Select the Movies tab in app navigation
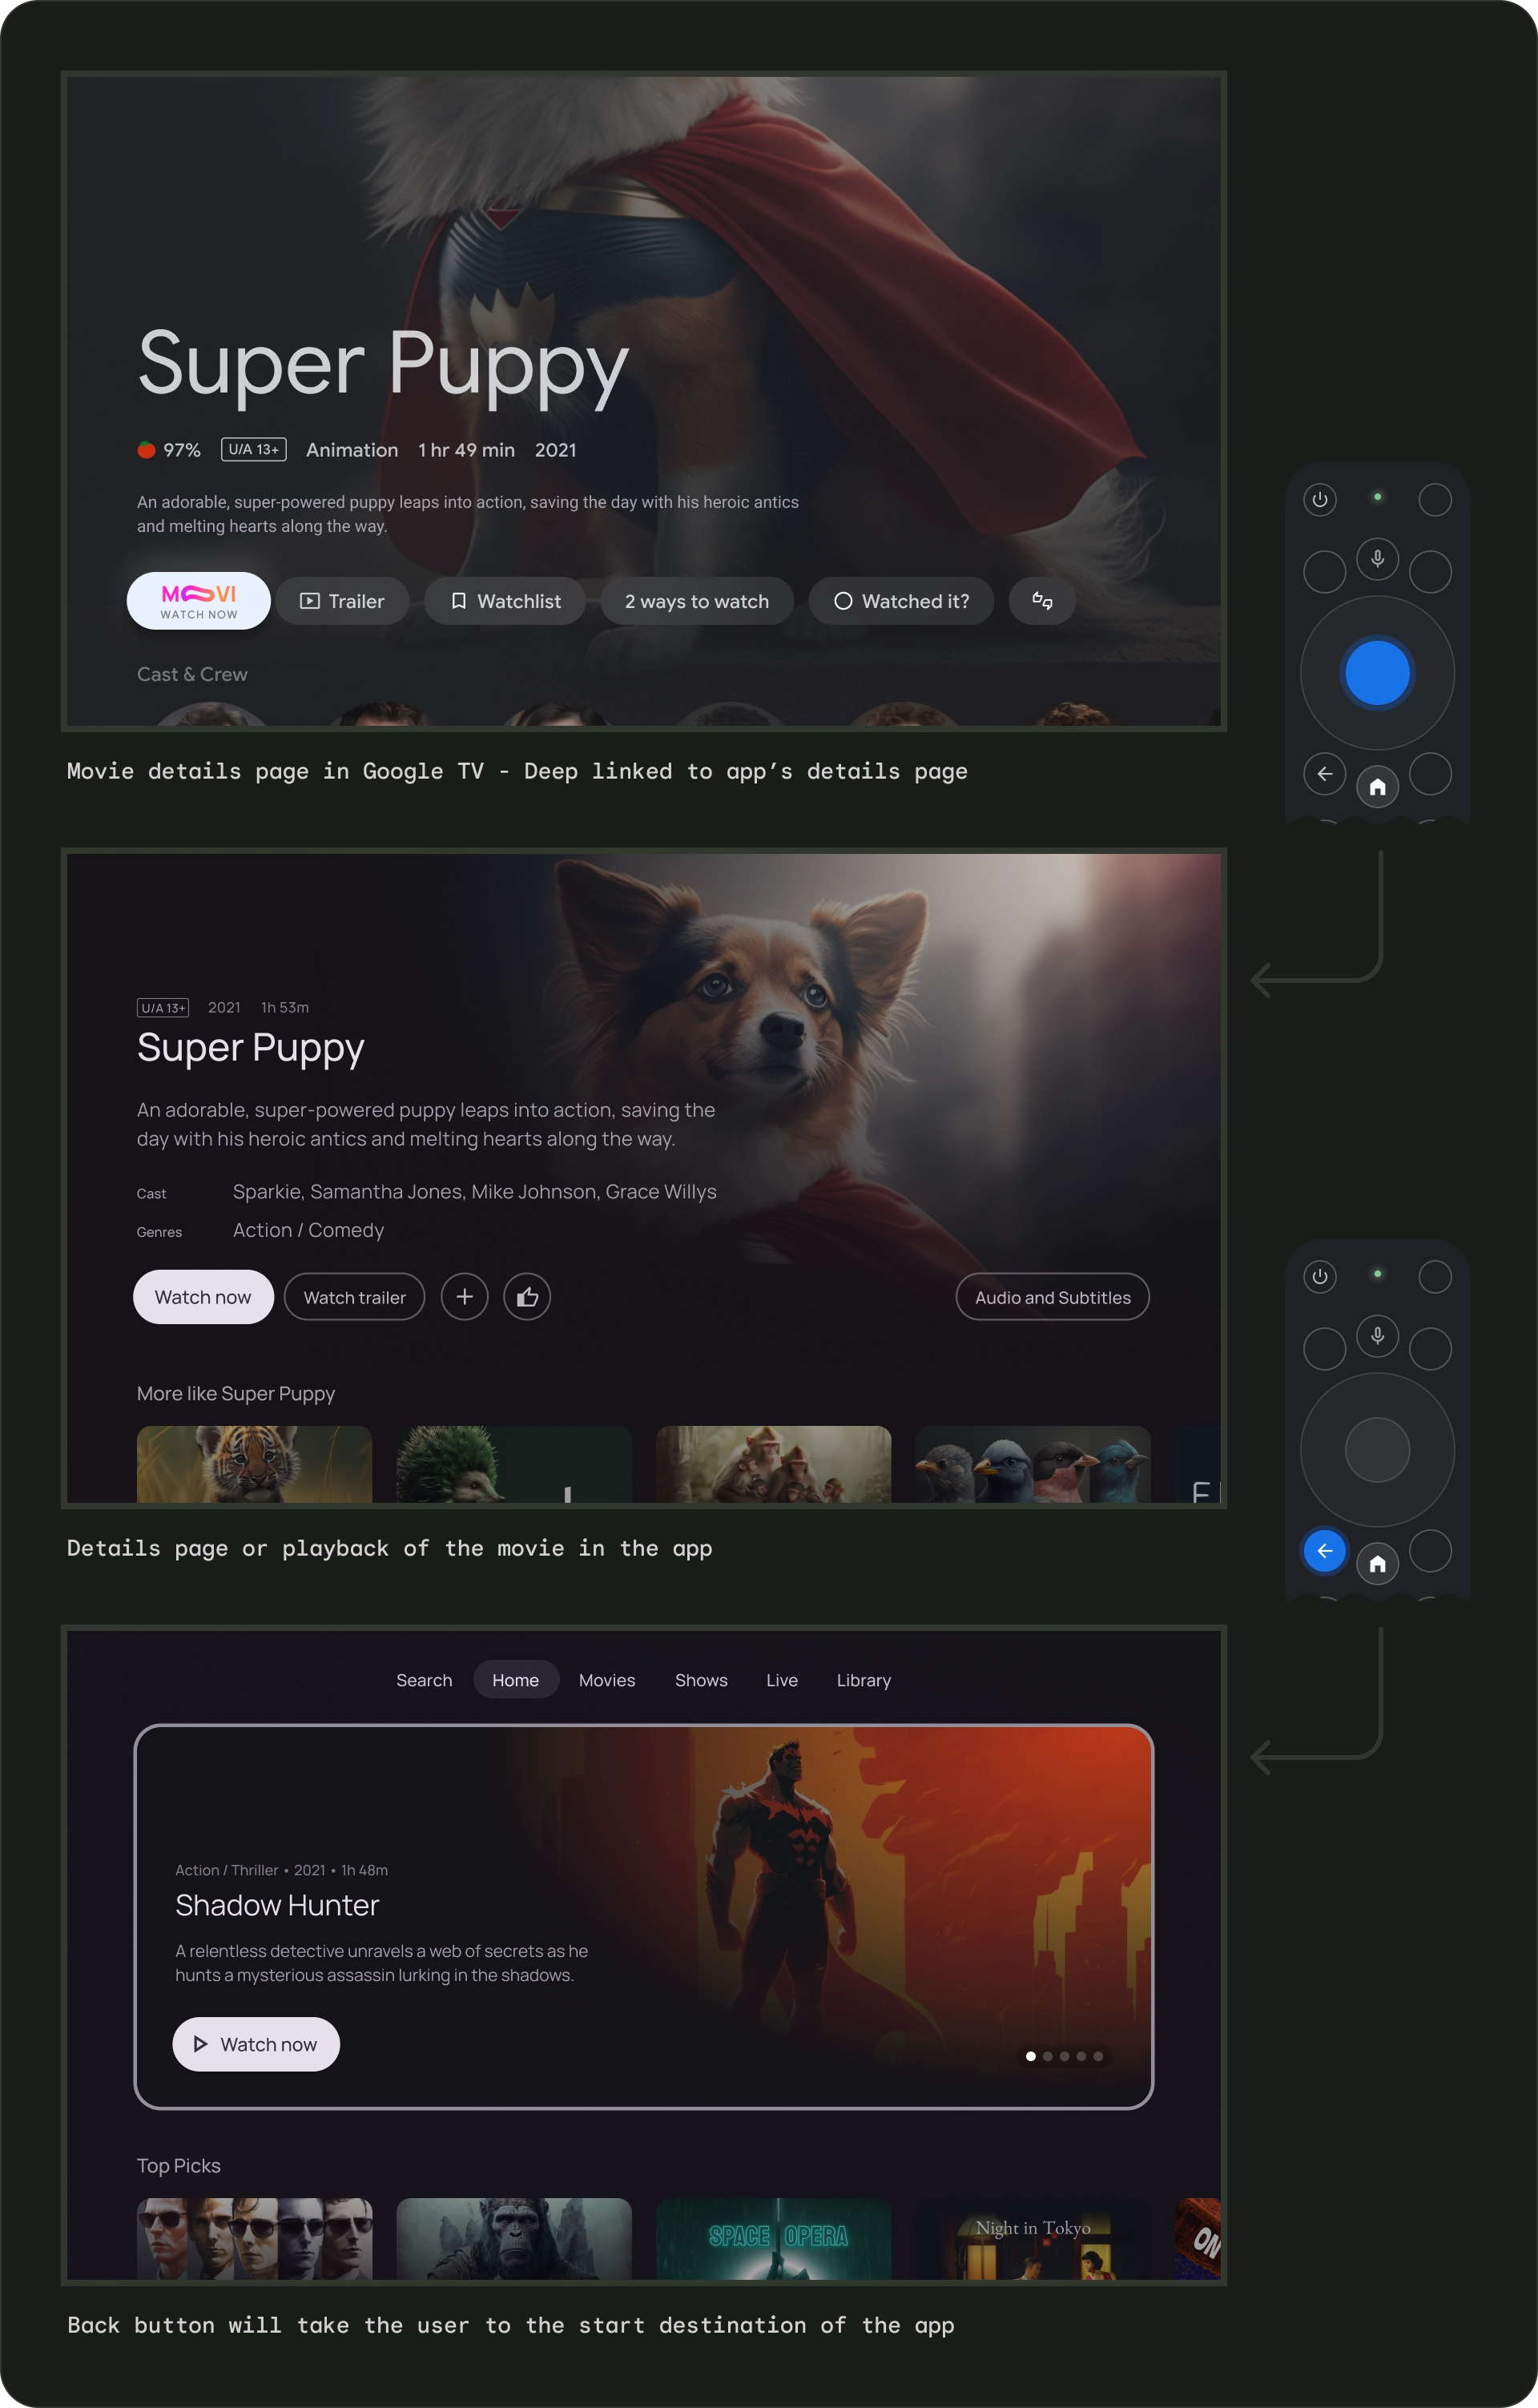 coord(606,1680)
